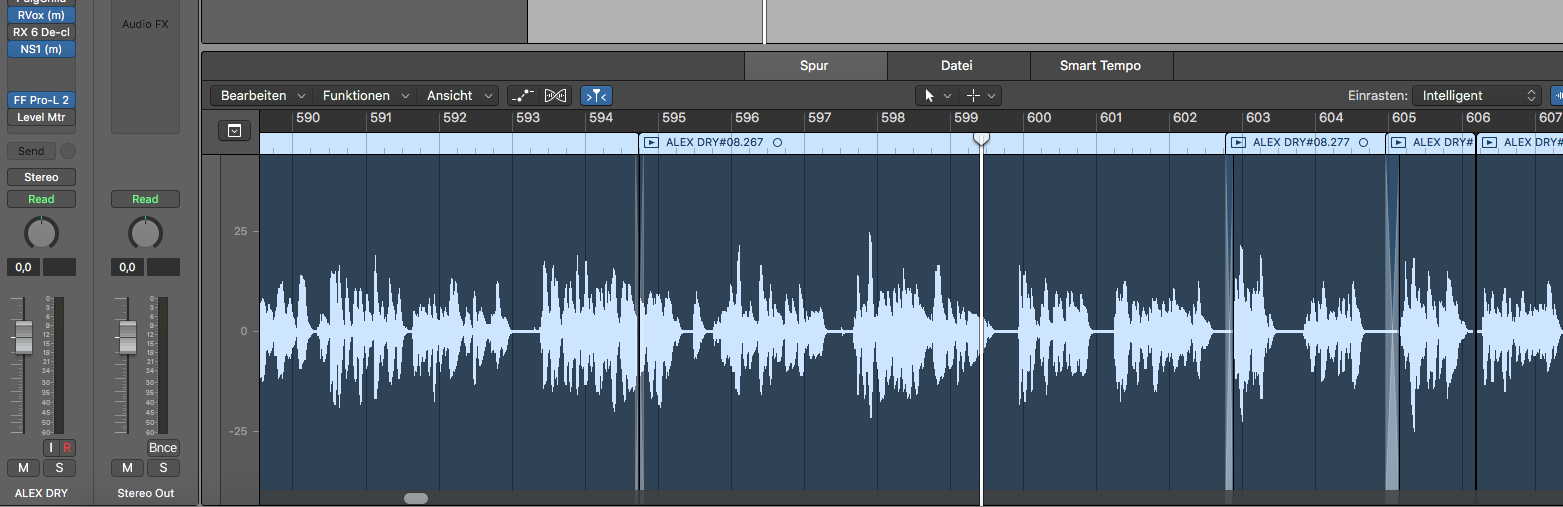Enable the Flex waveform button
This screenshot has height=507, width=1563.
[555, 96]
